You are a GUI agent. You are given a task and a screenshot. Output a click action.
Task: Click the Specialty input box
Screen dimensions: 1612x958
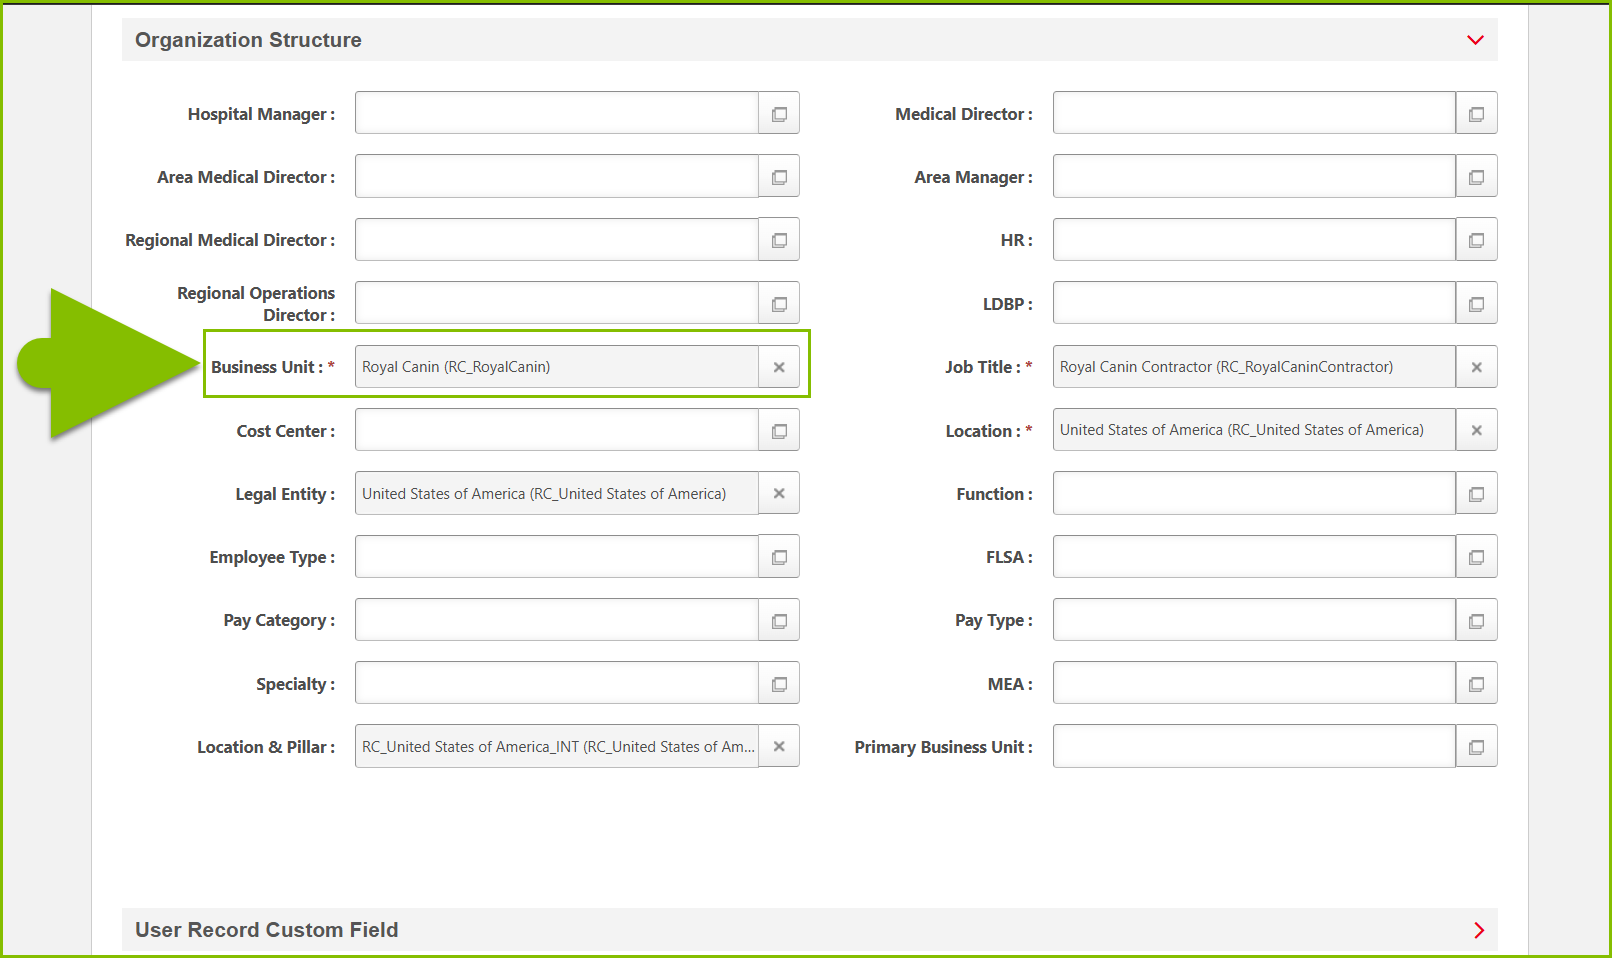556,683
